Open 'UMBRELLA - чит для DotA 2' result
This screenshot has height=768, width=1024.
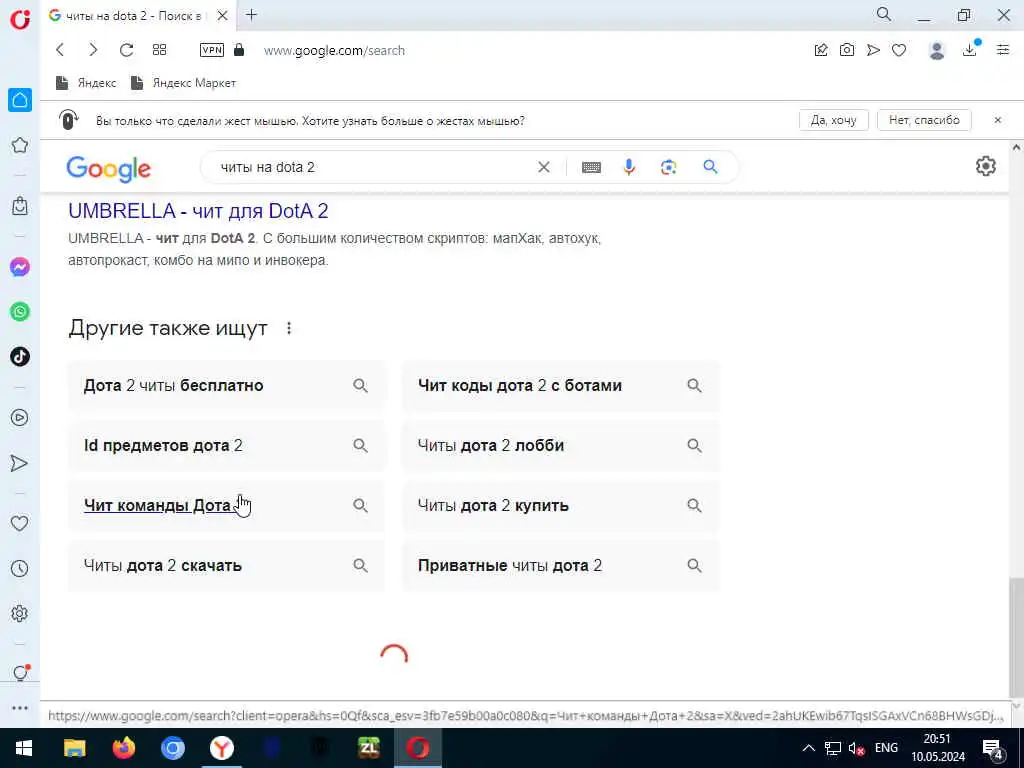tap(199, 211)
